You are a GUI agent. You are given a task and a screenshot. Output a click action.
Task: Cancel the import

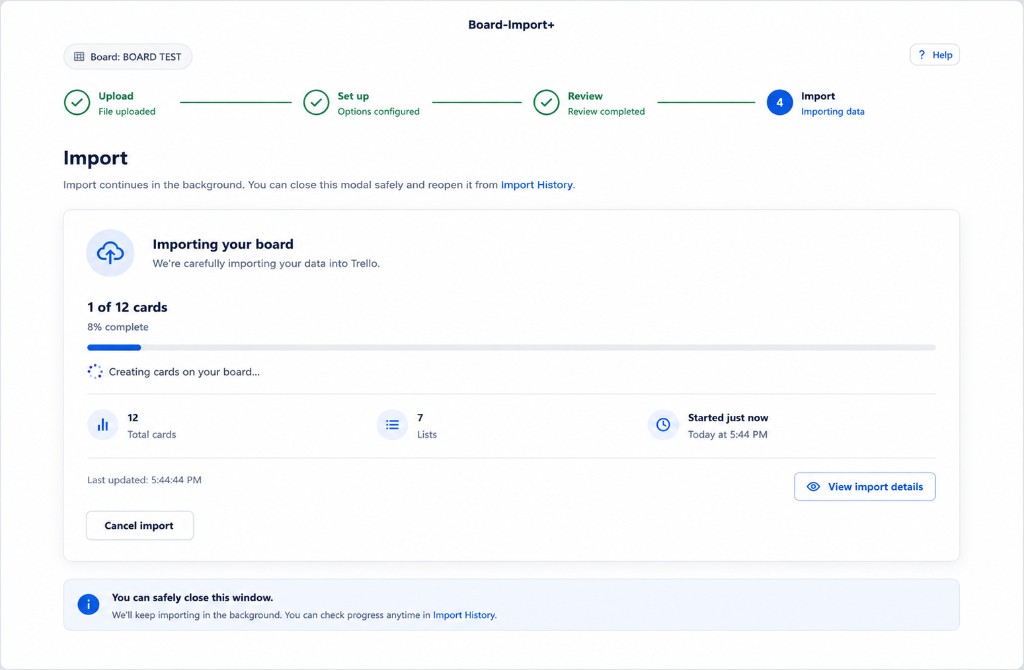click(x=140, y=526)
